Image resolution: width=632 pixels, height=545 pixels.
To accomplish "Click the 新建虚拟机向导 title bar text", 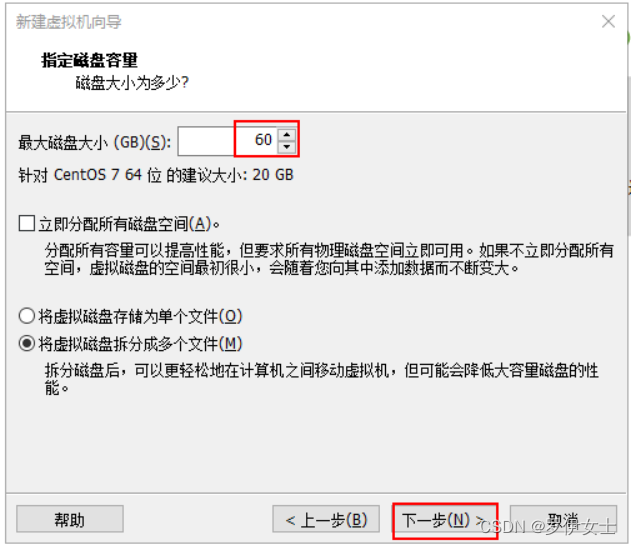I will [x=69, y=22].
